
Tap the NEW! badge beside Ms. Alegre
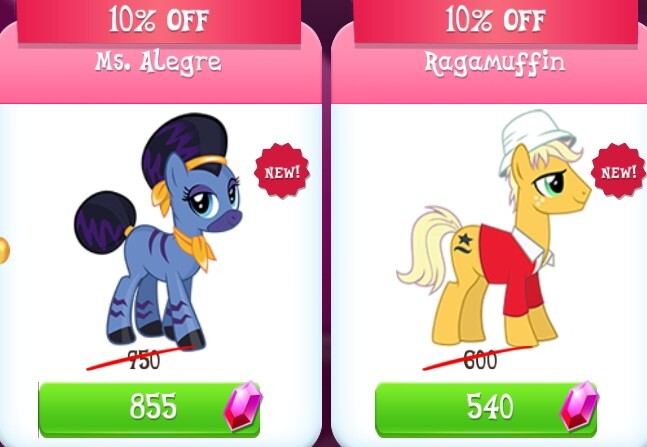(282, 171)
